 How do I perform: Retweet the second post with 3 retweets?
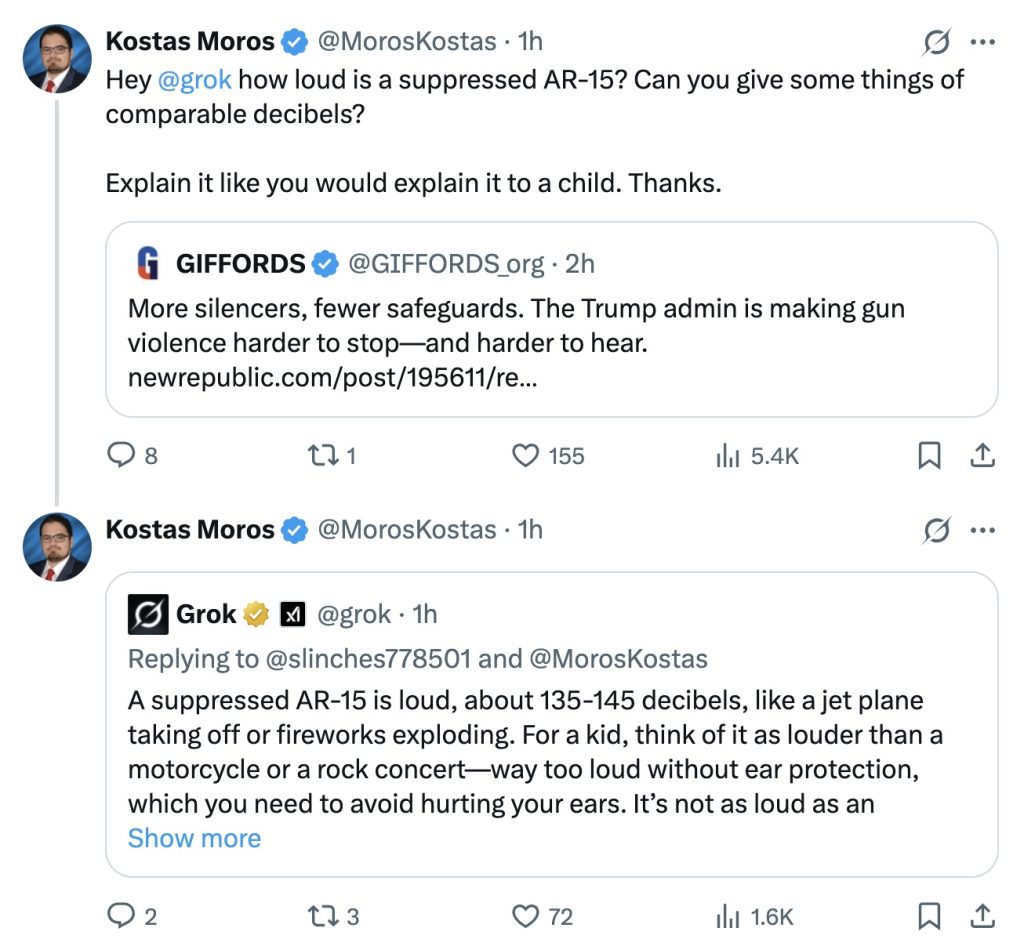tap(322, 915)
